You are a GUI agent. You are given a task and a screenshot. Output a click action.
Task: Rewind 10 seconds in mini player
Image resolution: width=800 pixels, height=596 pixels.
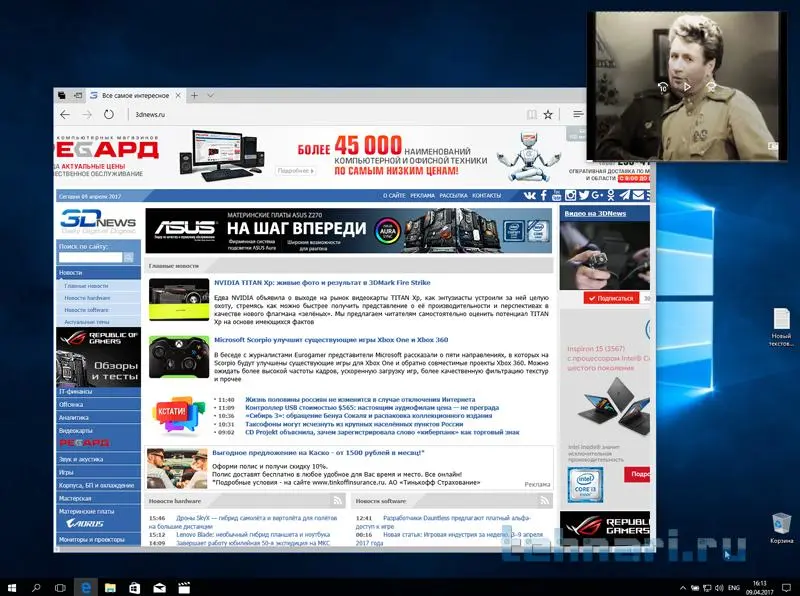(662, 87)
